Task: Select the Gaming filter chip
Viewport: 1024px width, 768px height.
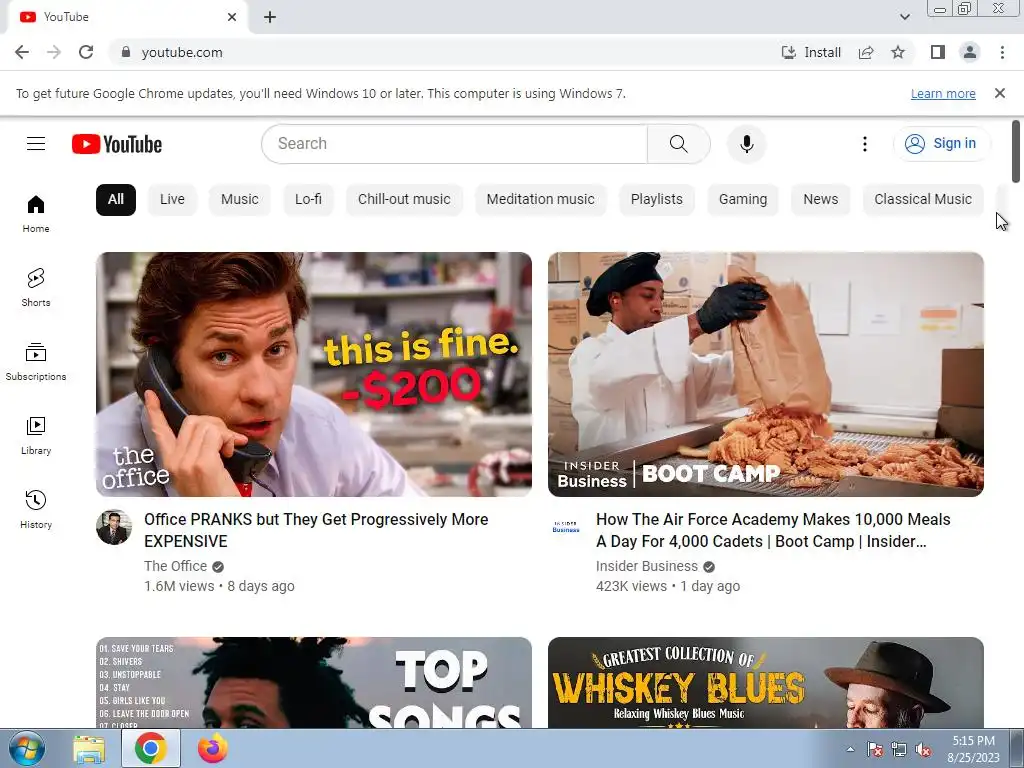Action: (743, 199)
